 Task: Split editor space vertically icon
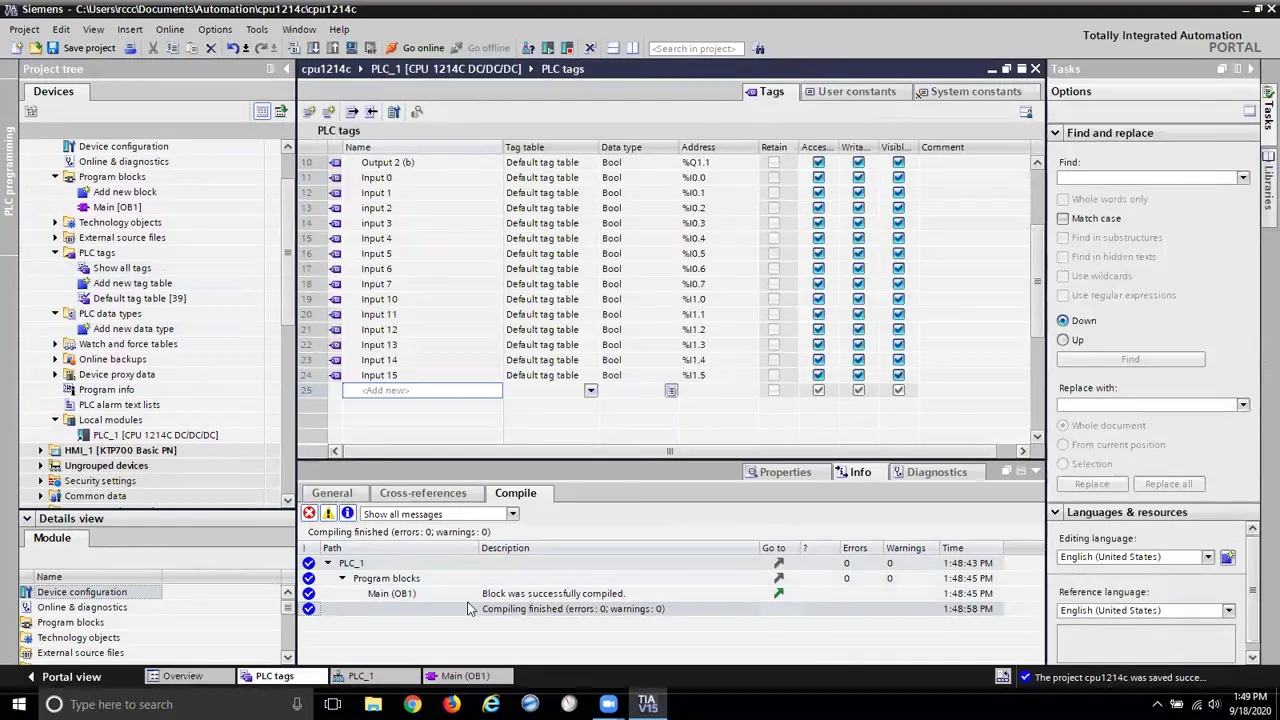coord(632,48)
